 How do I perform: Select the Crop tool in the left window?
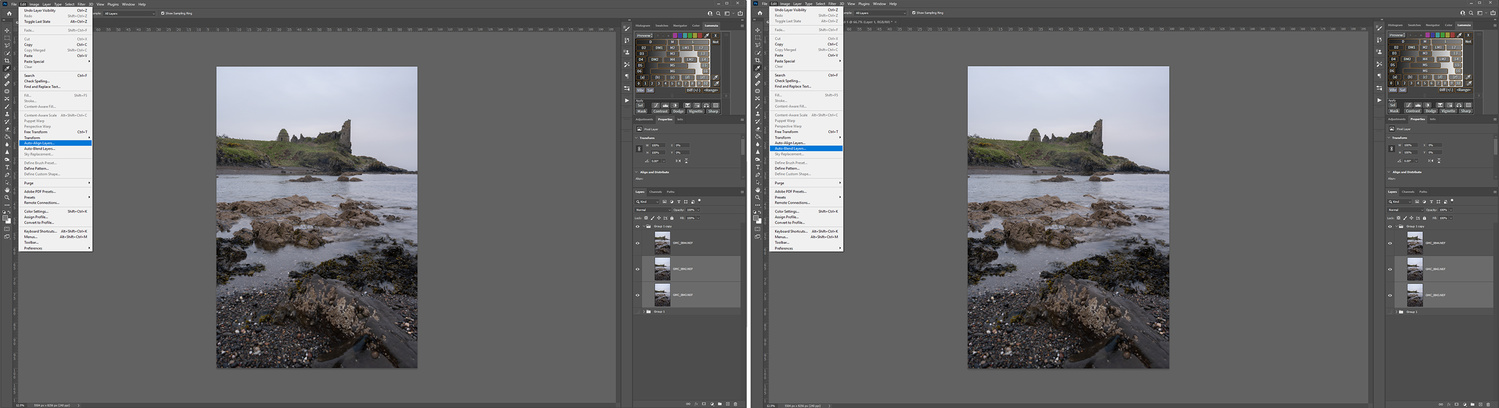(x=6, y=60)
